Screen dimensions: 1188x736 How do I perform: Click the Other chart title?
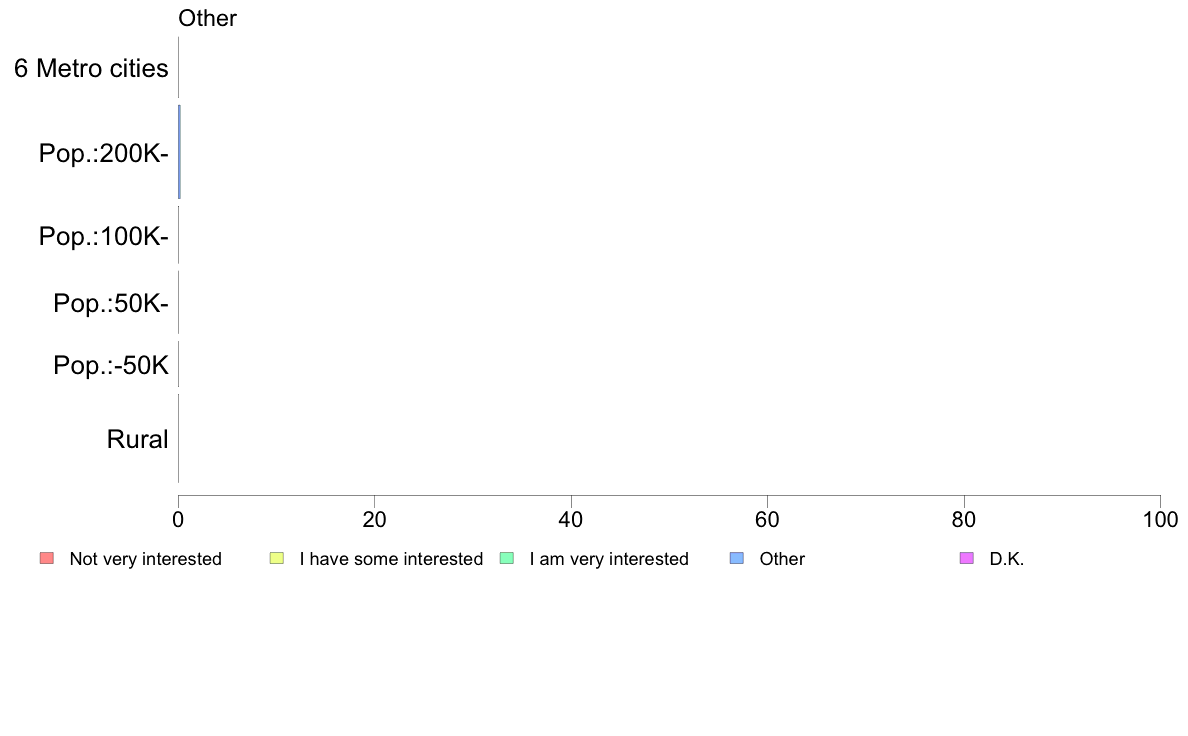tap(207, 18)
